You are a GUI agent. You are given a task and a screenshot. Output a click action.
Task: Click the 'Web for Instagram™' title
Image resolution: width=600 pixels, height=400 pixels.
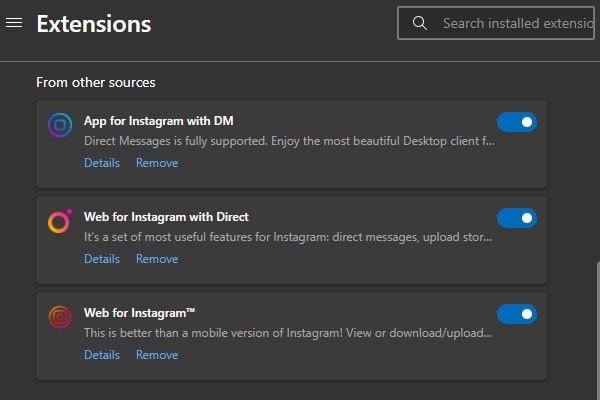(x=139, y=313)
